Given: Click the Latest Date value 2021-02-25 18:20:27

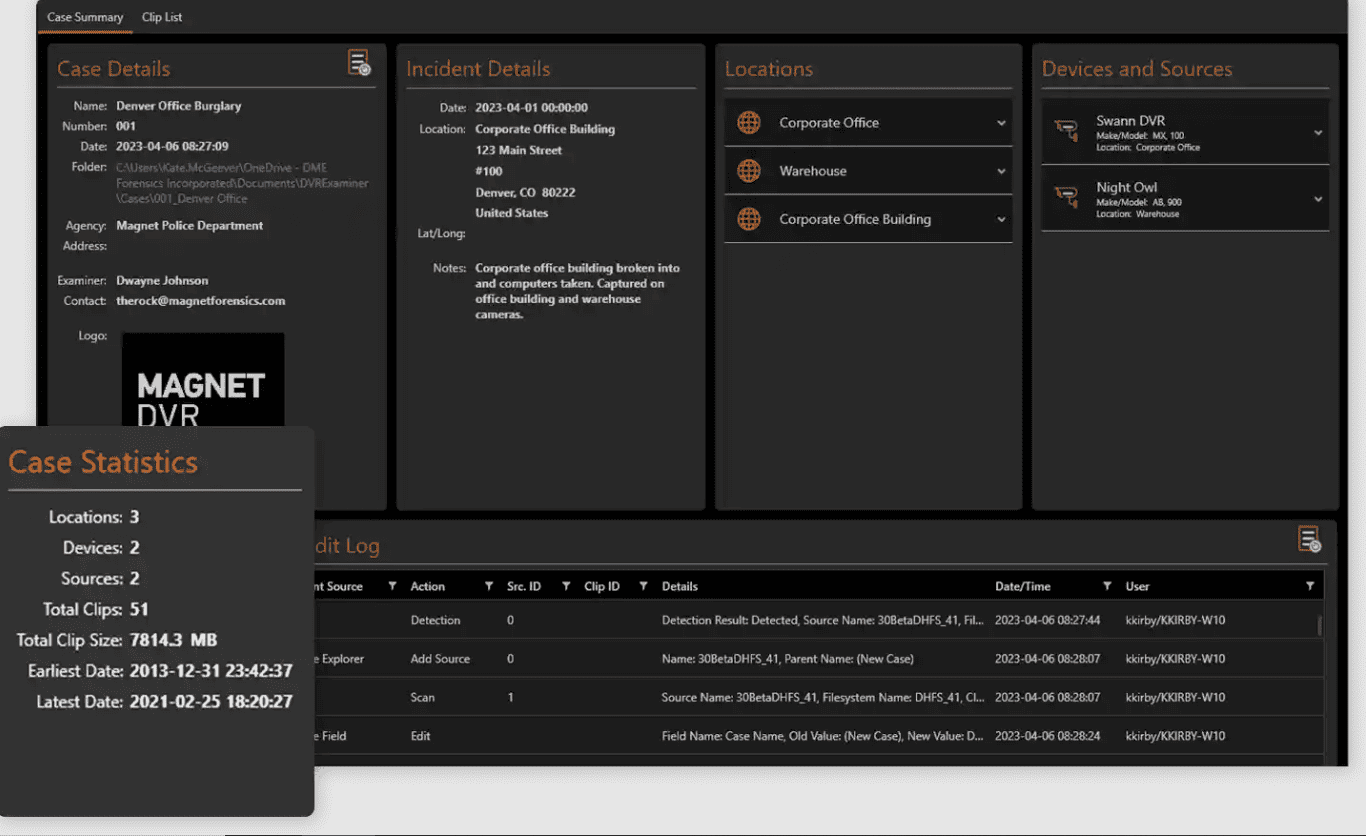Looking at the screenshot, I should (211, 702).
